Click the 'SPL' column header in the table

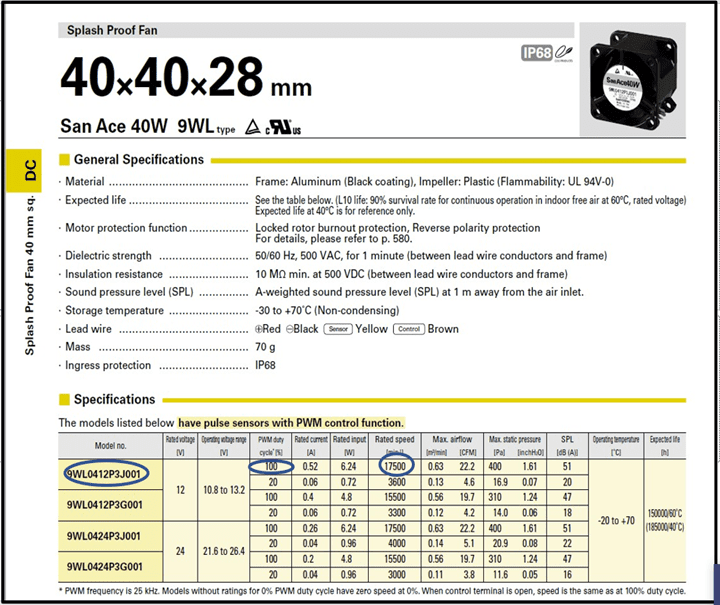click(567, 446)
